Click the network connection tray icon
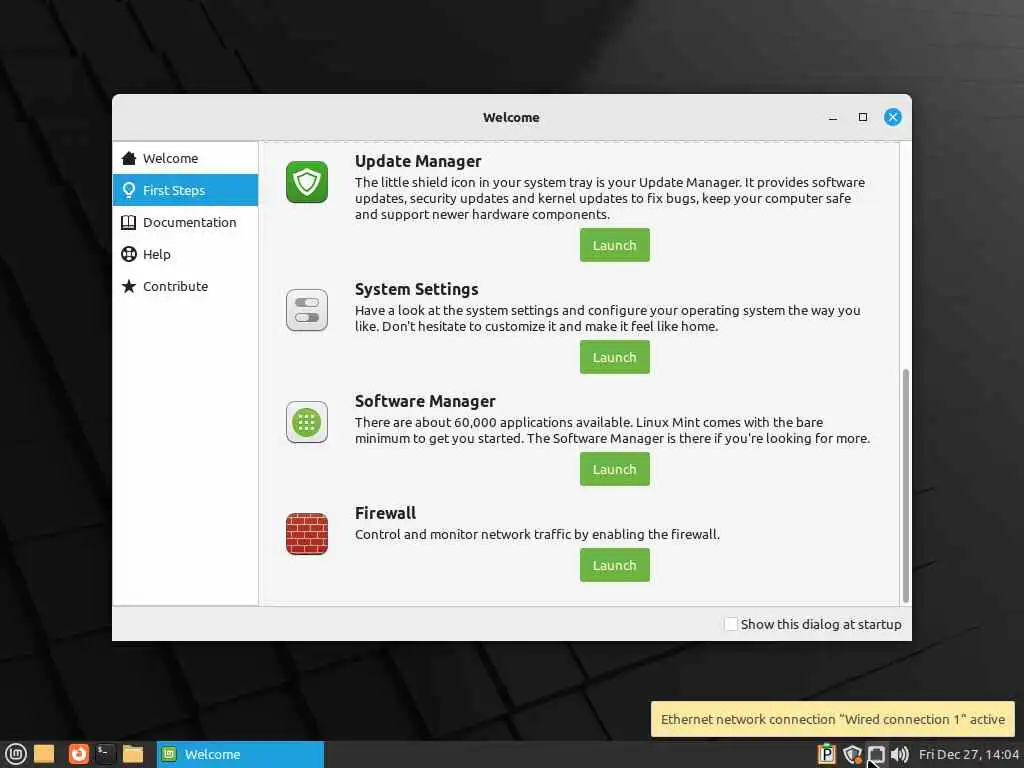Viewport: 1024px width, 768px height. [x=876, y=754]
